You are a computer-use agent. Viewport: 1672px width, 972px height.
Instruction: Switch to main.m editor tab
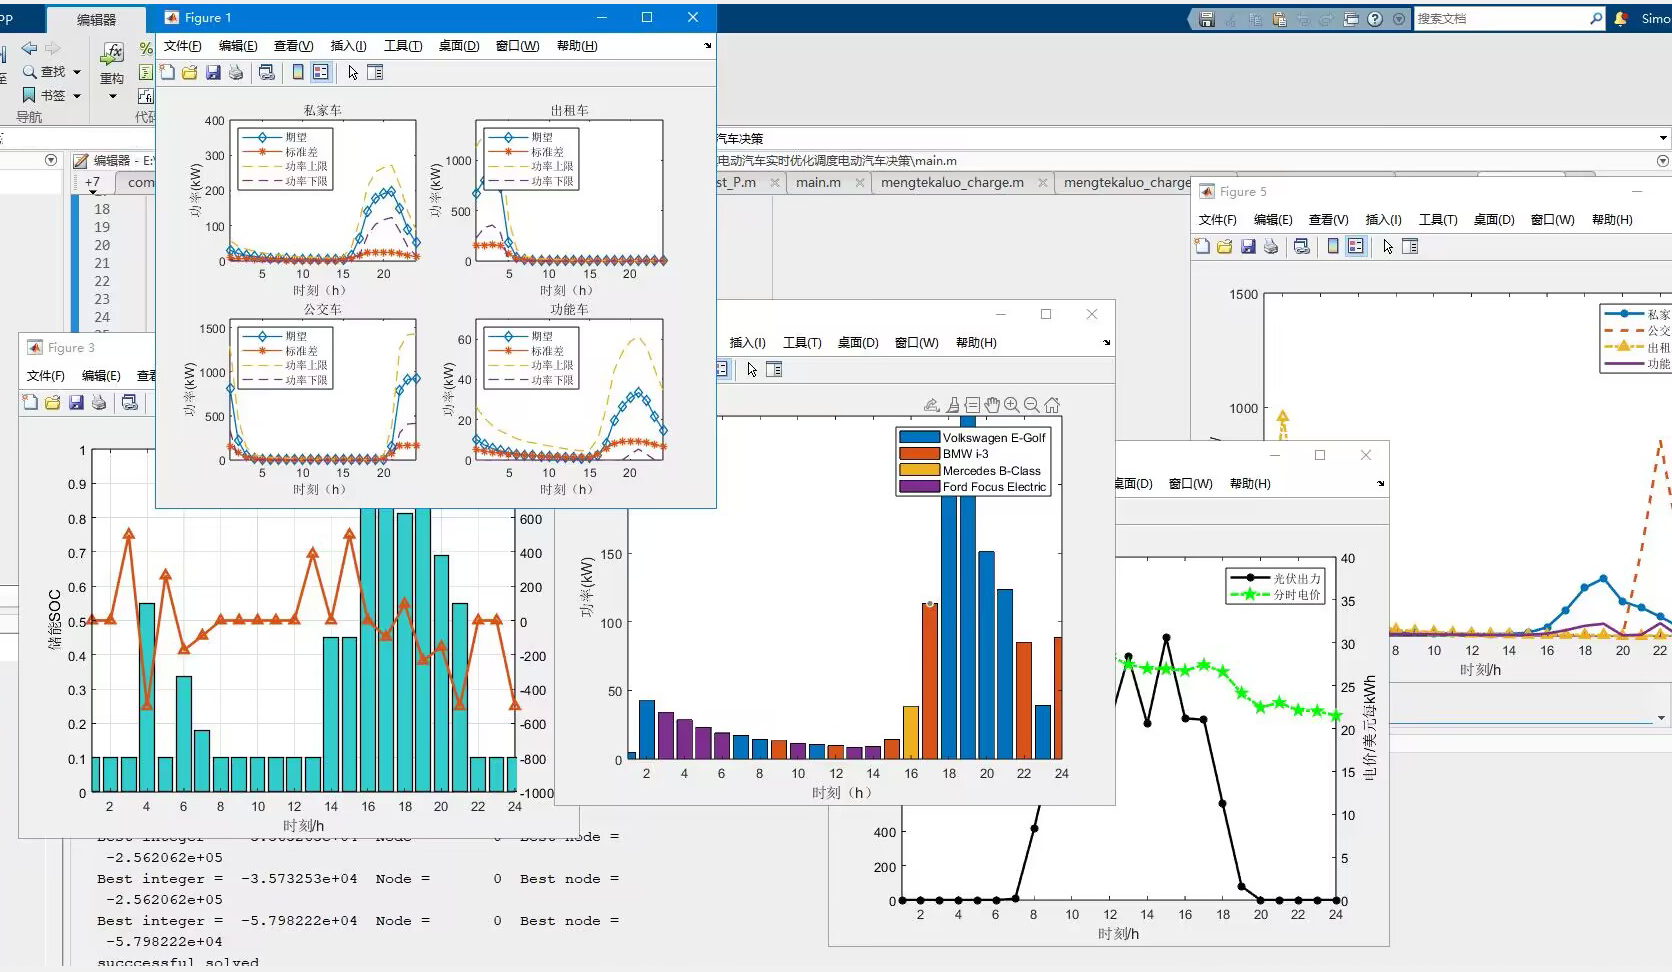tap(818, 182)
